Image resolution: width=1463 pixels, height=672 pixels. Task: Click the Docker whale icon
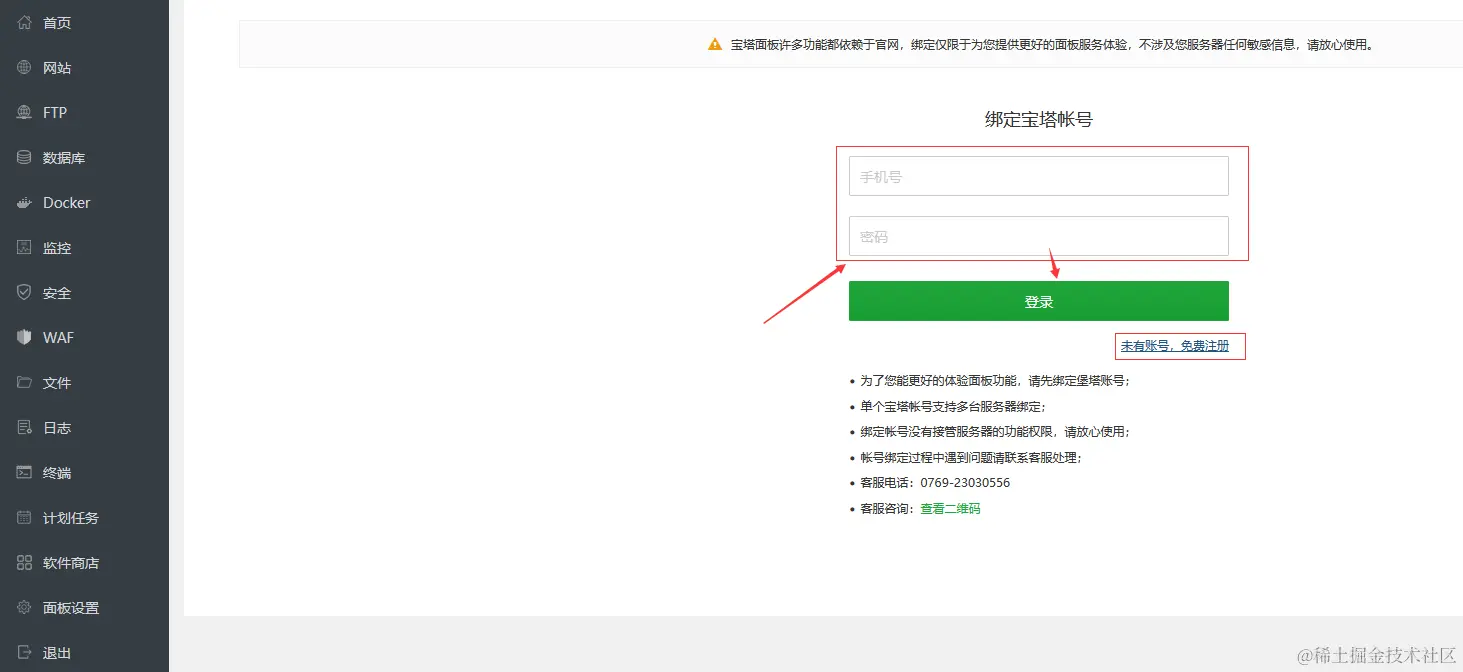25,202
